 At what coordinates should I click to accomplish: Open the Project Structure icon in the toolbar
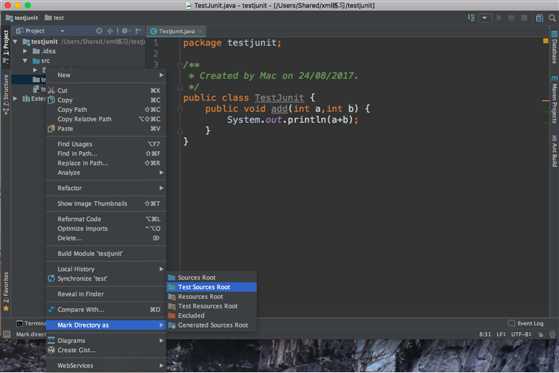[539, 18]
